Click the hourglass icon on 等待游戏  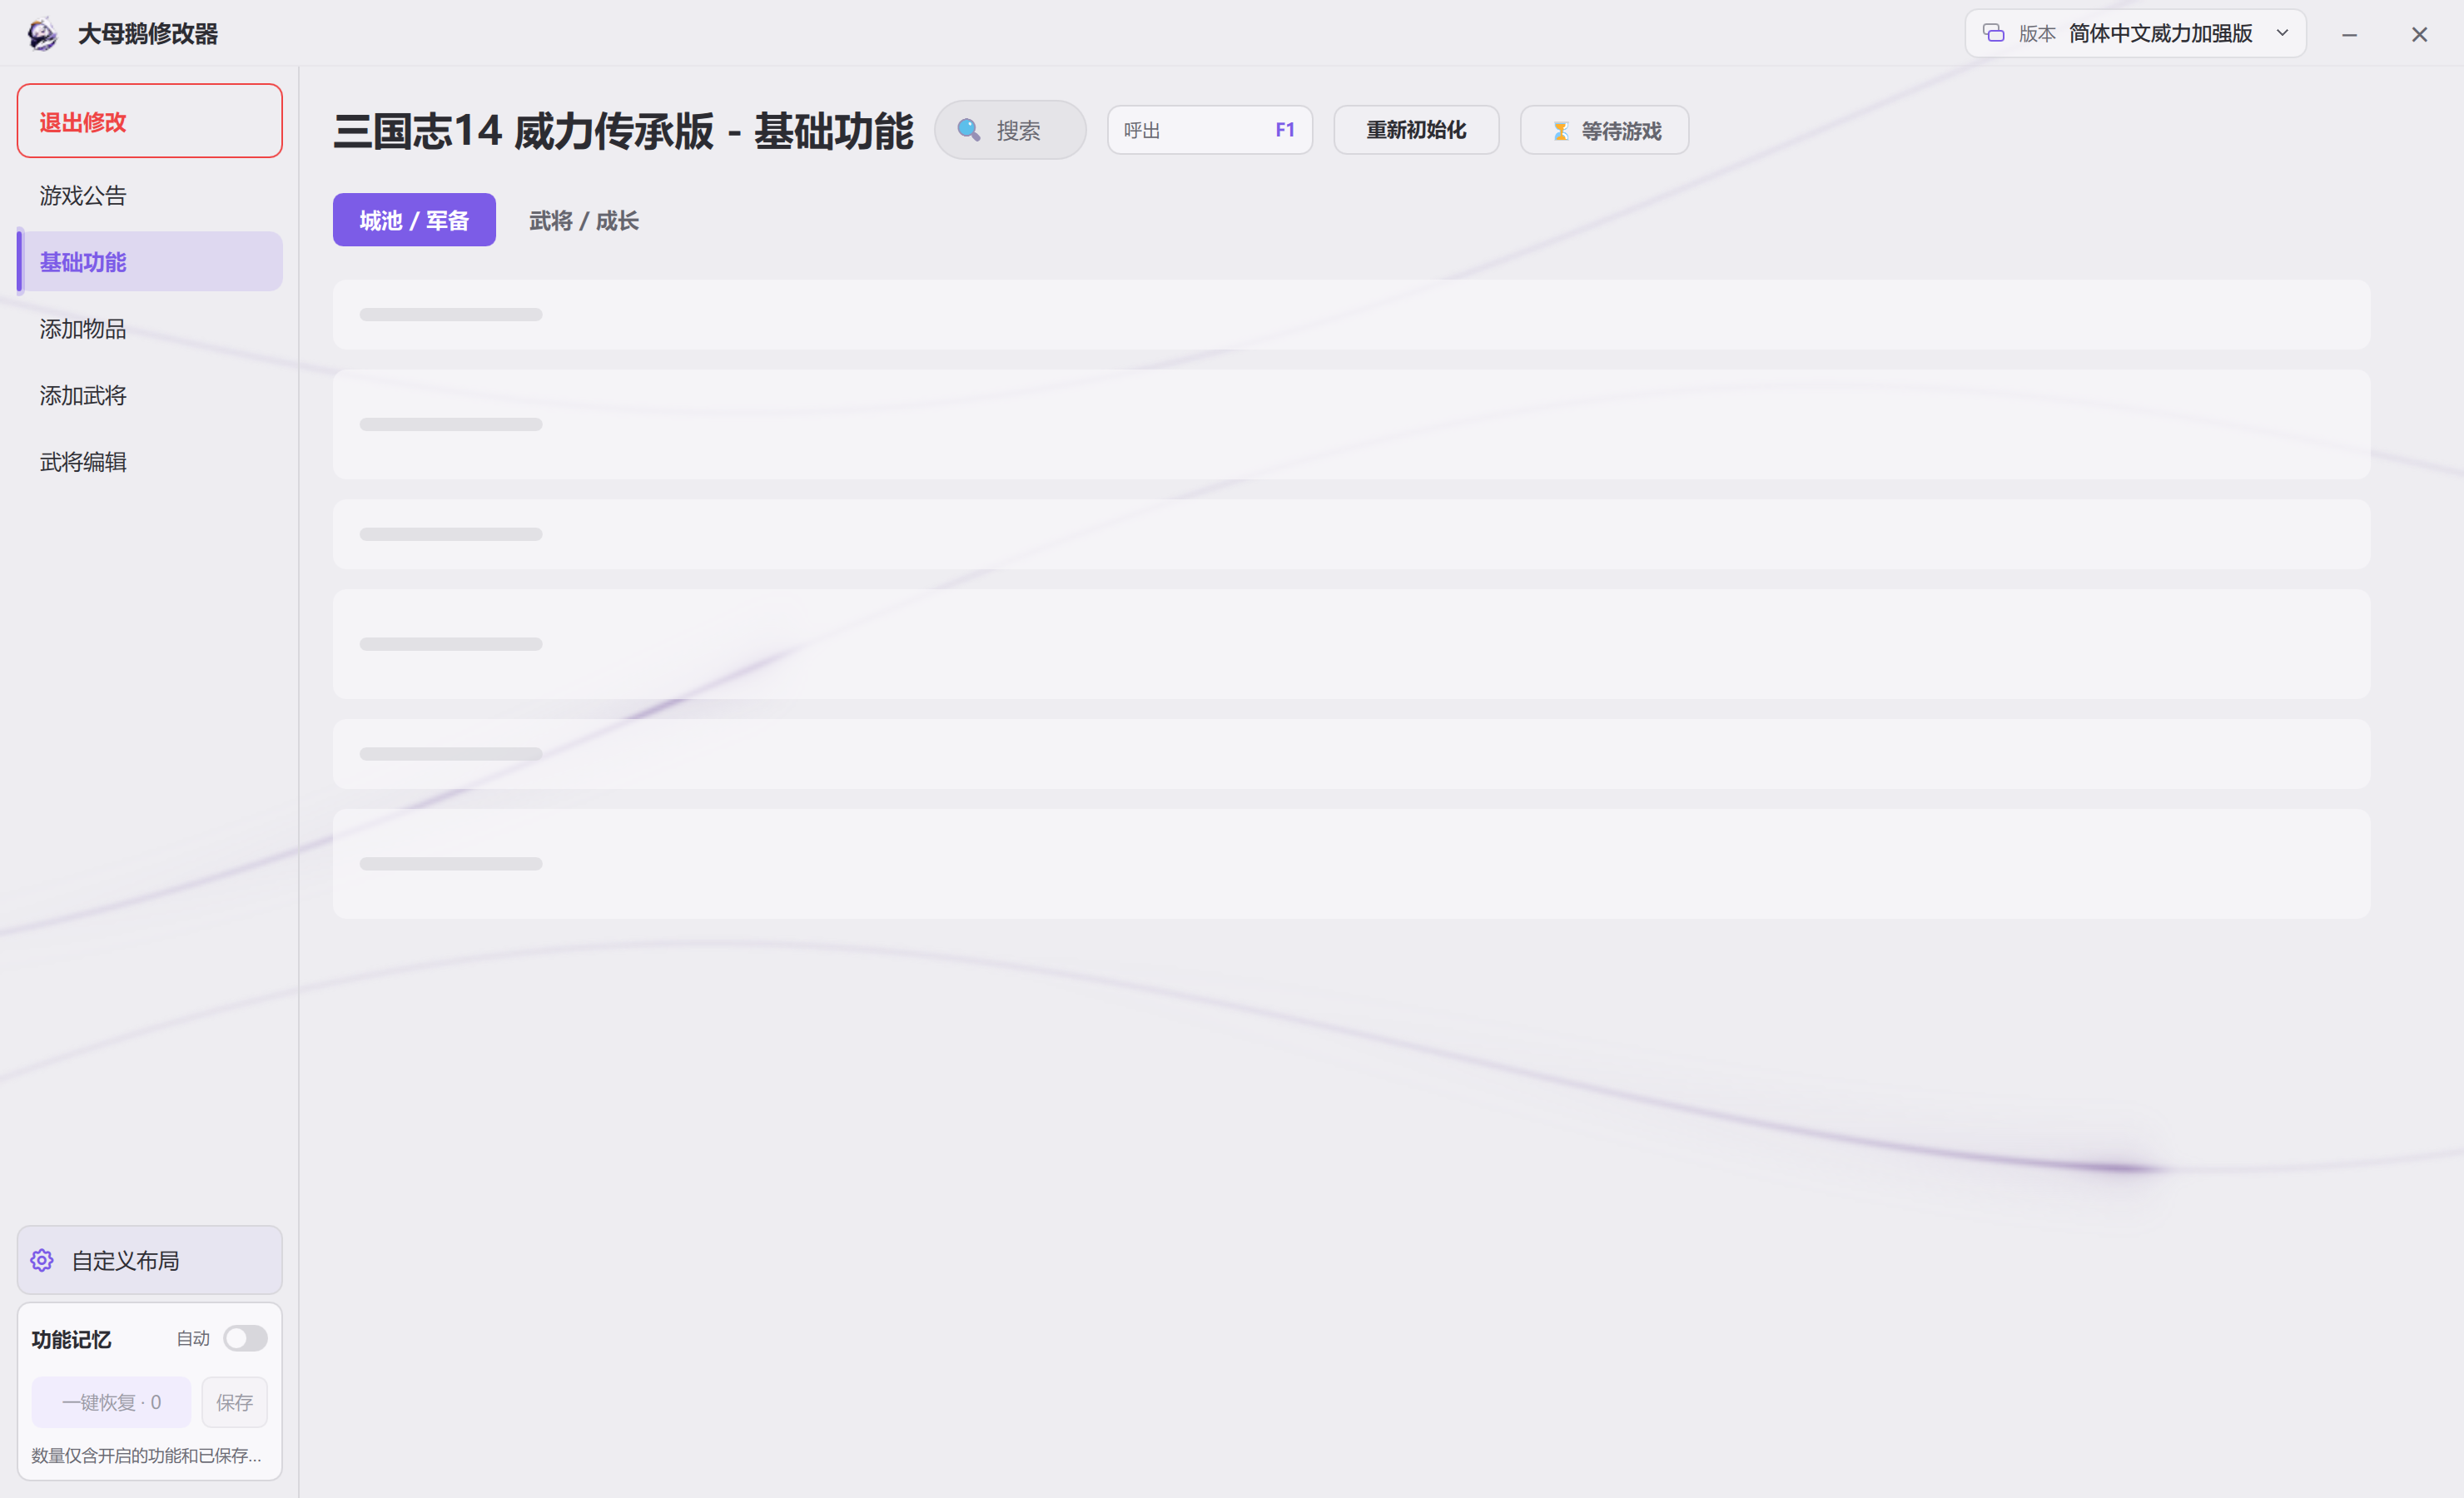click(1560, 131)
